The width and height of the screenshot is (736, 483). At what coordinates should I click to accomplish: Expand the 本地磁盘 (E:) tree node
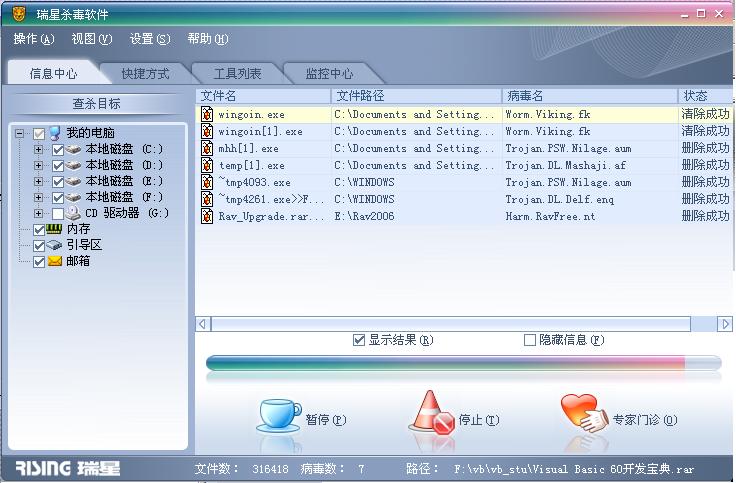pos(38,182)
